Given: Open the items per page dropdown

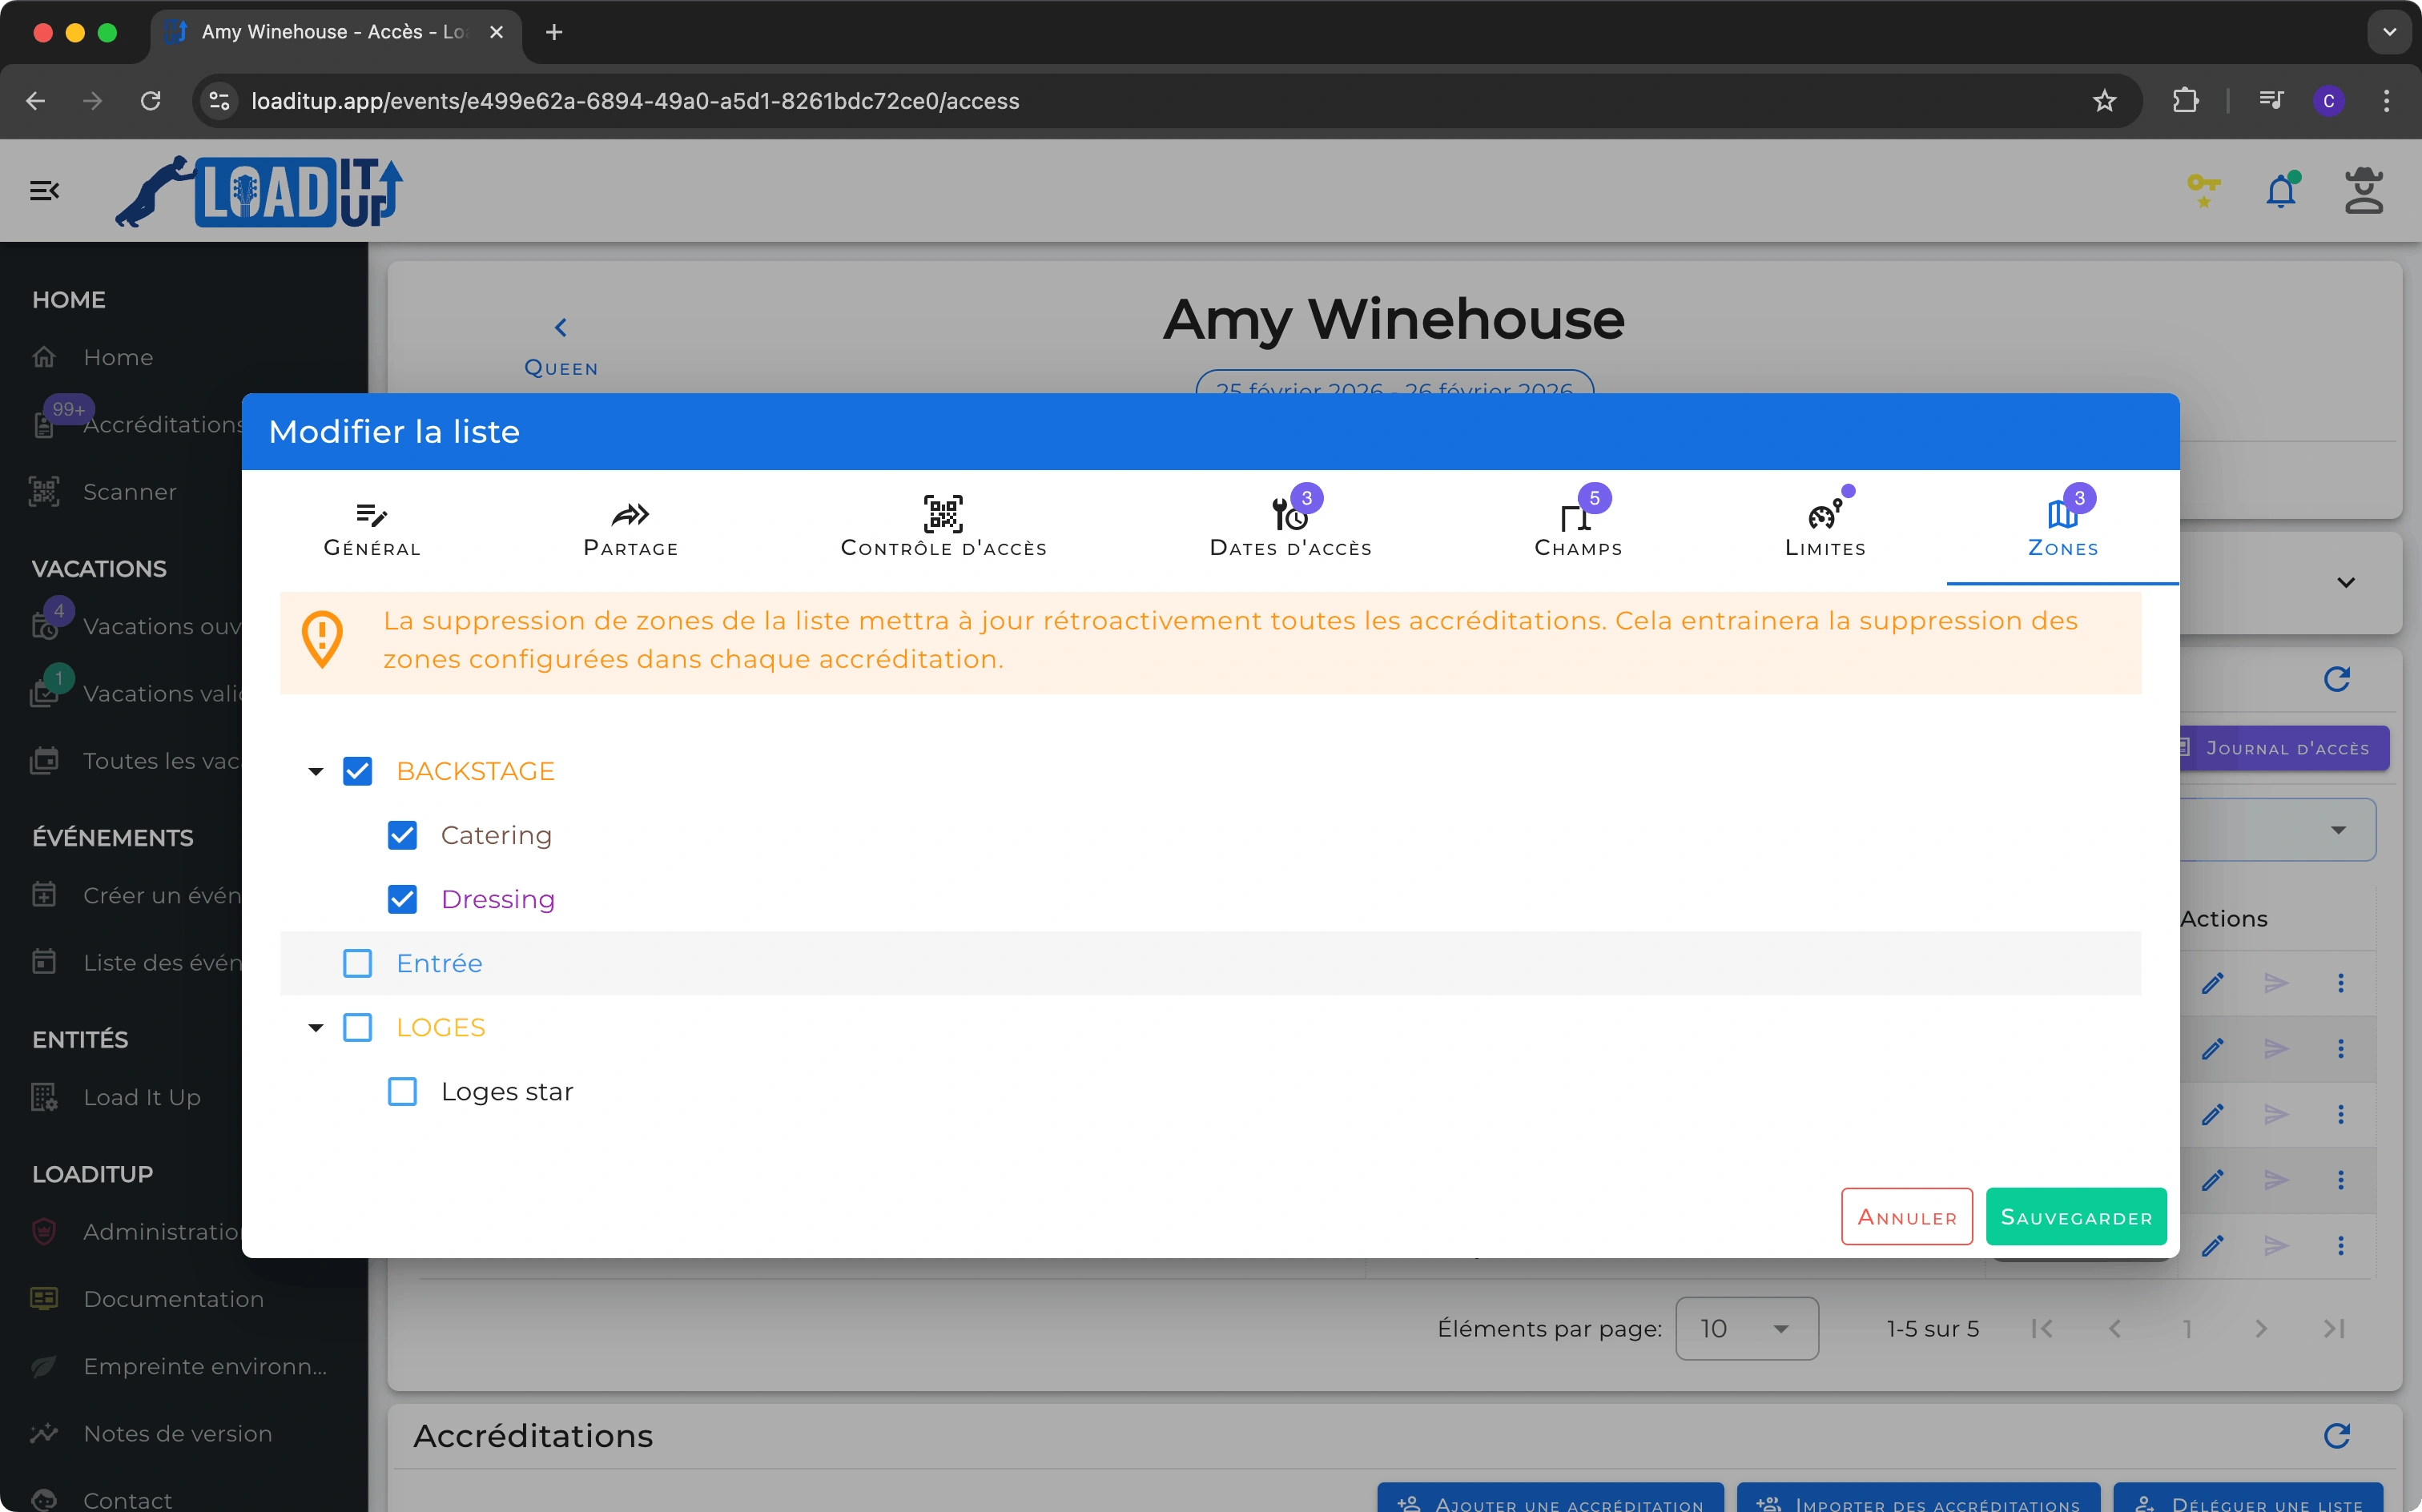Looking at the screenshot, I should pyautogui.click(x=1746, y=1328).
